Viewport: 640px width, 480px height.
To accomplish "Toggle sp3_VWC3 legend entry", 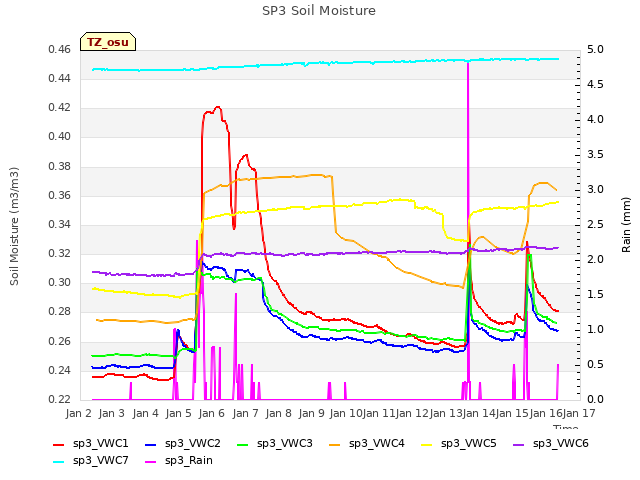I will click(275, 444).
